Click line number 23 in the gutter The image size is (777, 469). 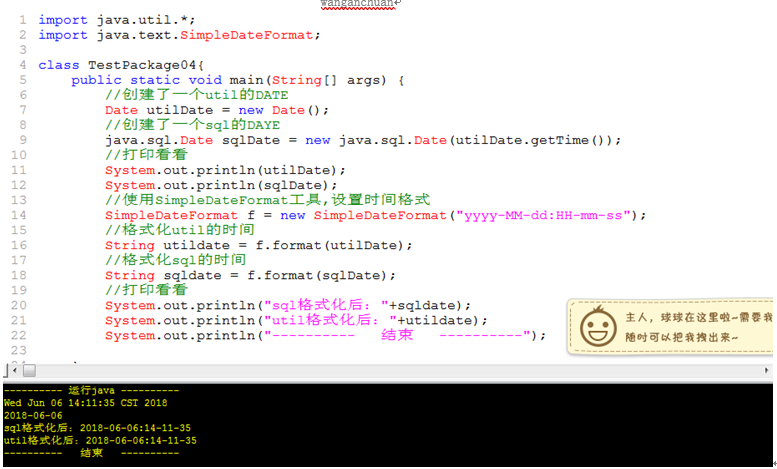(19, 351)
